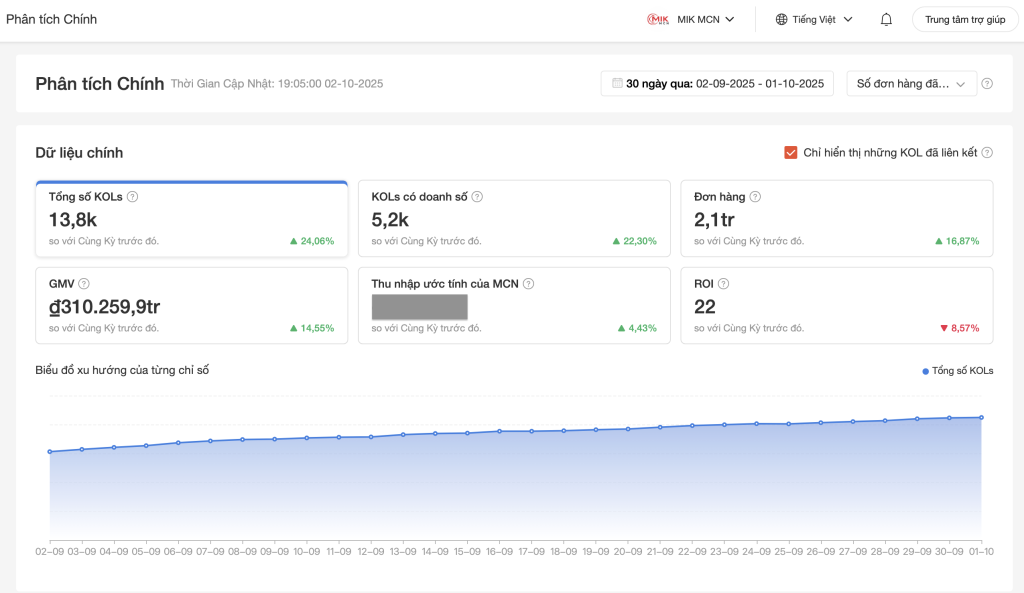
Task: Open the MIK MCN account dropdown
Action: pos(705,19)
